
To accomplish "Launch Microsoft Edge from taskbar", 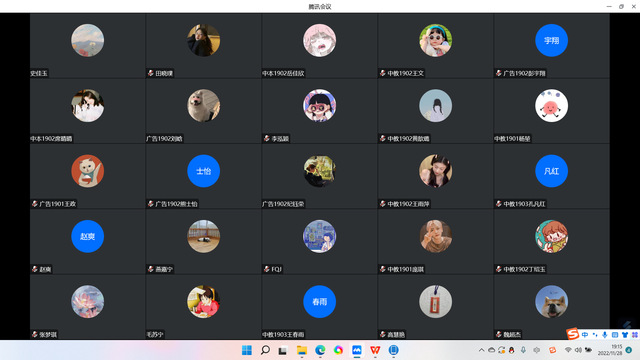I will coord(320,350).
